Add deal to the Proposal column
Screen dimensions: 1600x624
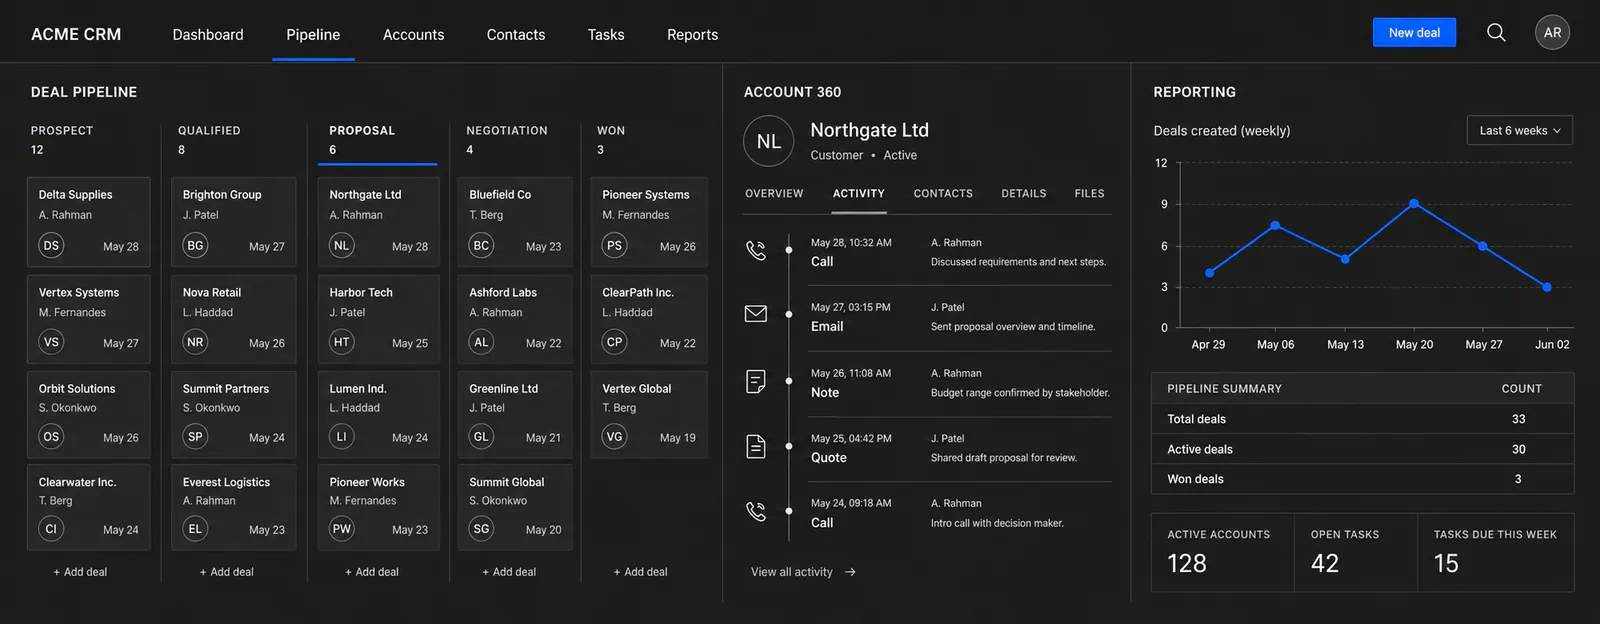[x=372, y=572]
